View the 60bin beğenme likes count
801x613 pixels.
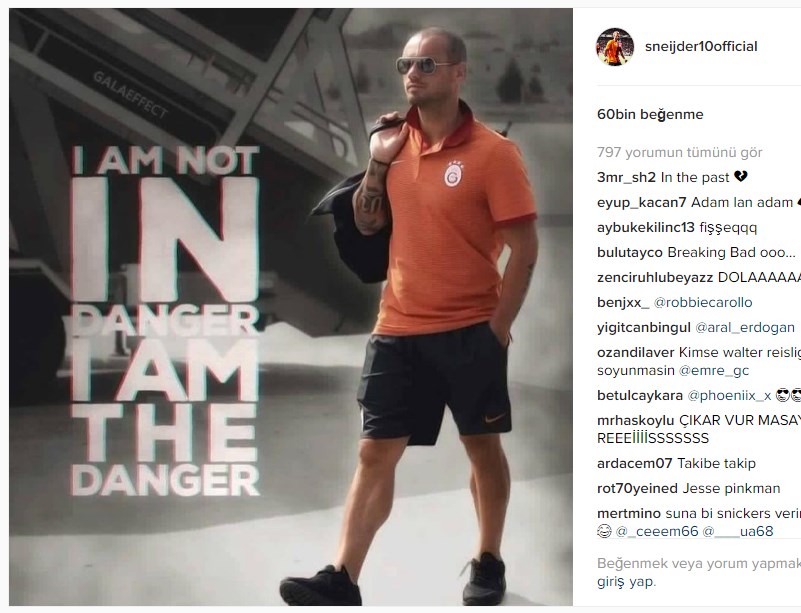click(x=650, y=114)
